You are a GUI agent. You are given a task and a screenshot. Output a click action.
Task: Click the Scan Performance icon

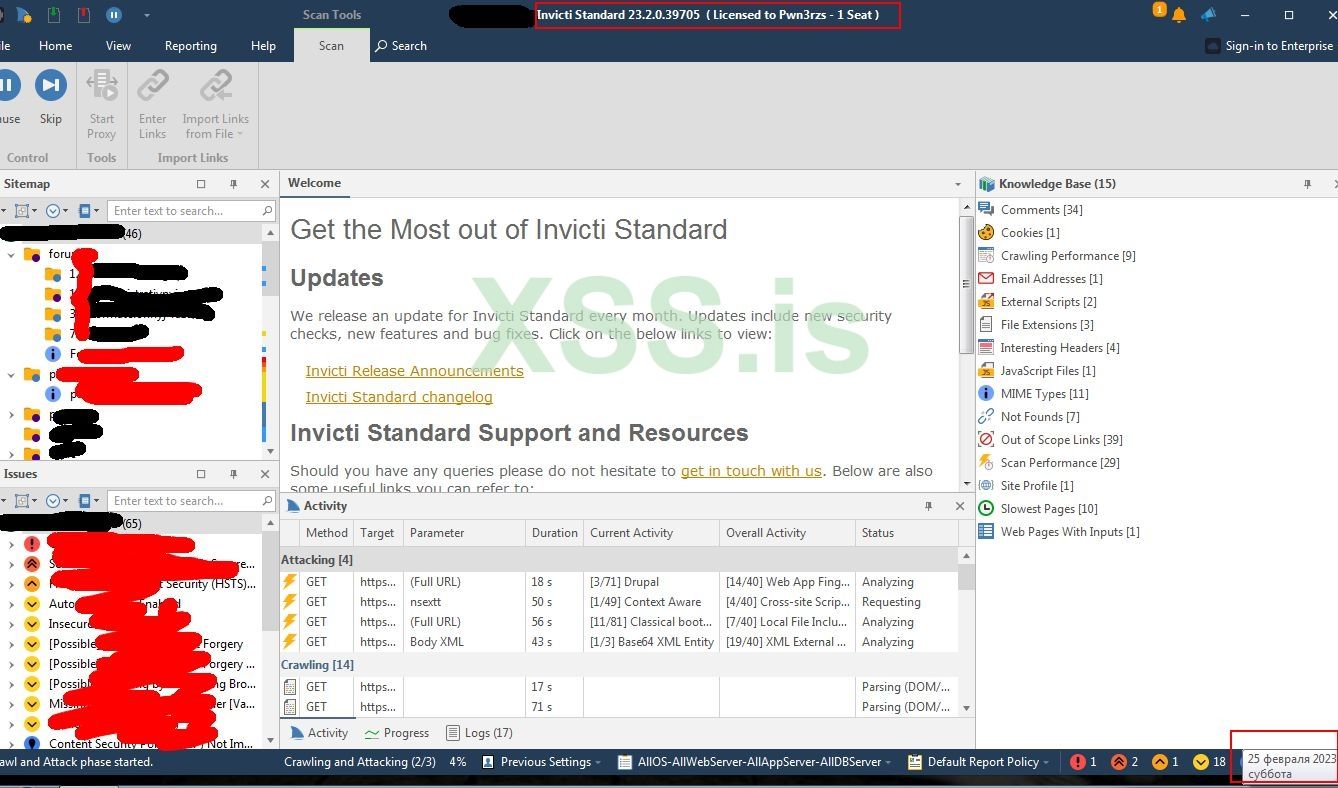pos(987,463)
